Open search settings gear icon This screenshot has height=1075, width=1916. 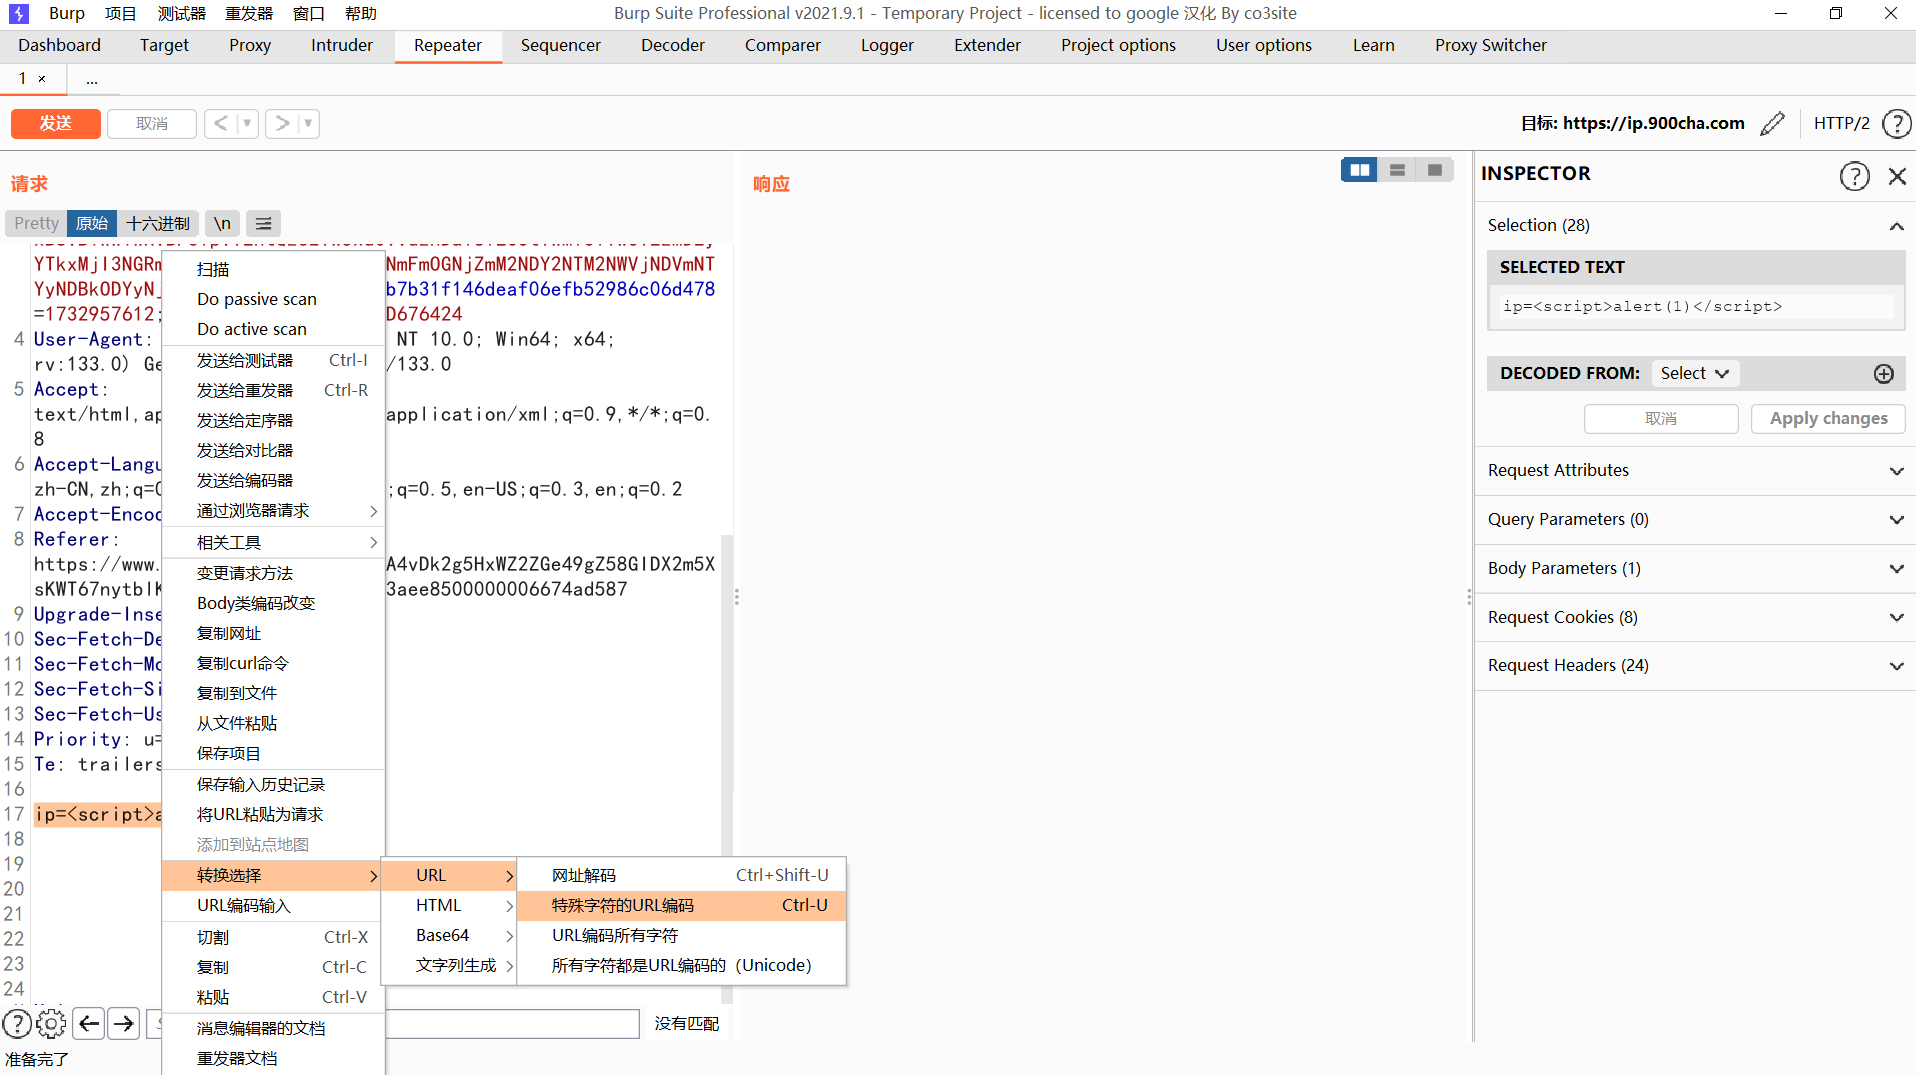coord(51,1023)
